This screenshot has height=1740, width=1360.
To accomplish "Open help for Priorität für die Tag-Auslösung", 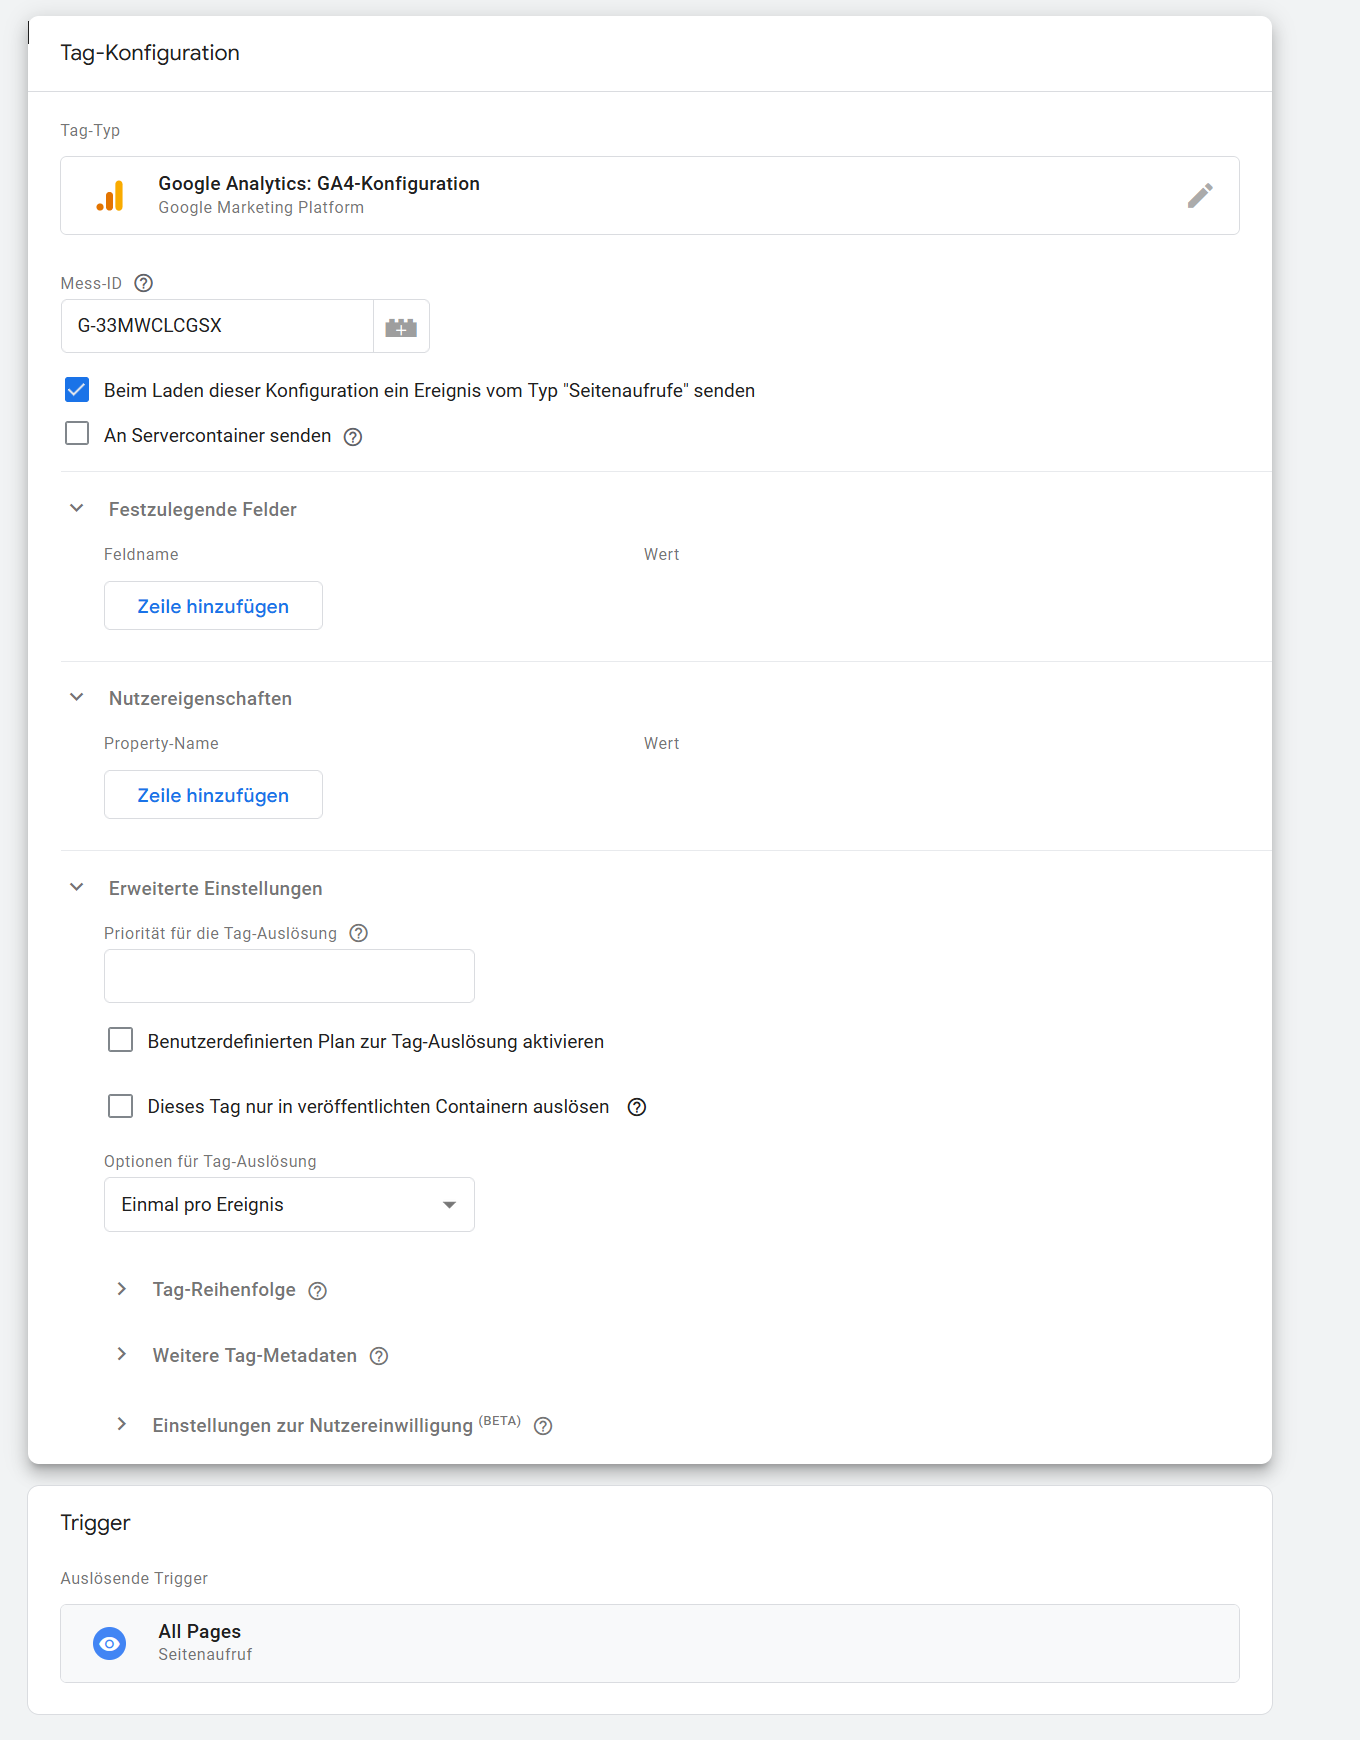I will pyautogui.click(x=359, y=933).
